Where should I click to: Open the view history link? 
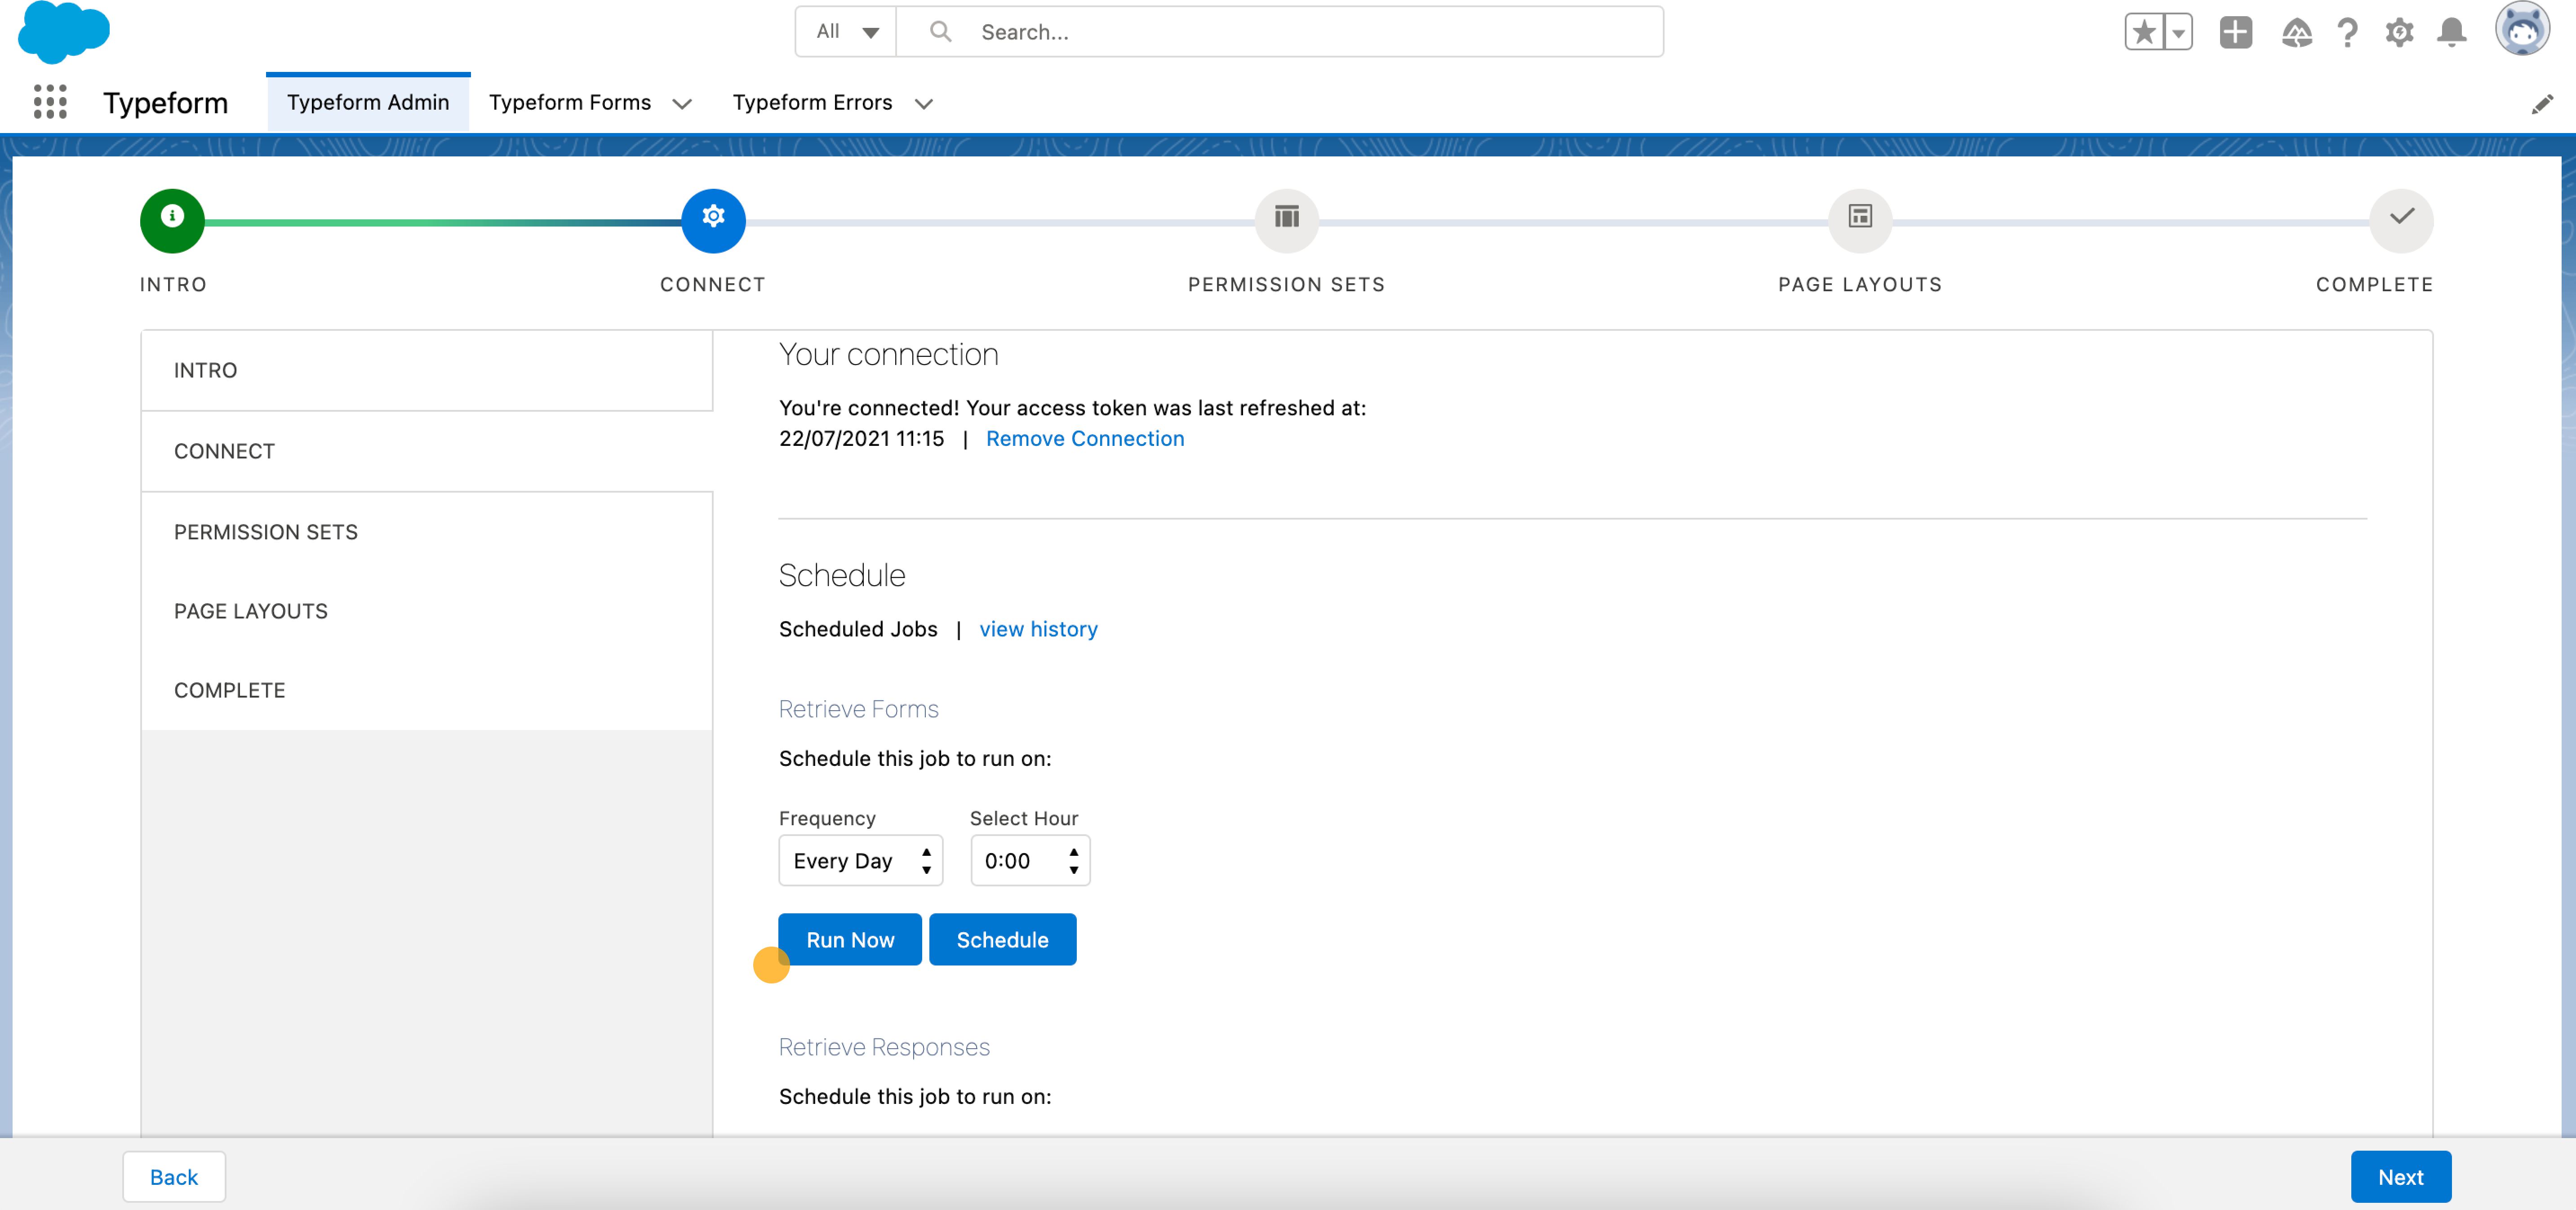[x=1038, y=629]
